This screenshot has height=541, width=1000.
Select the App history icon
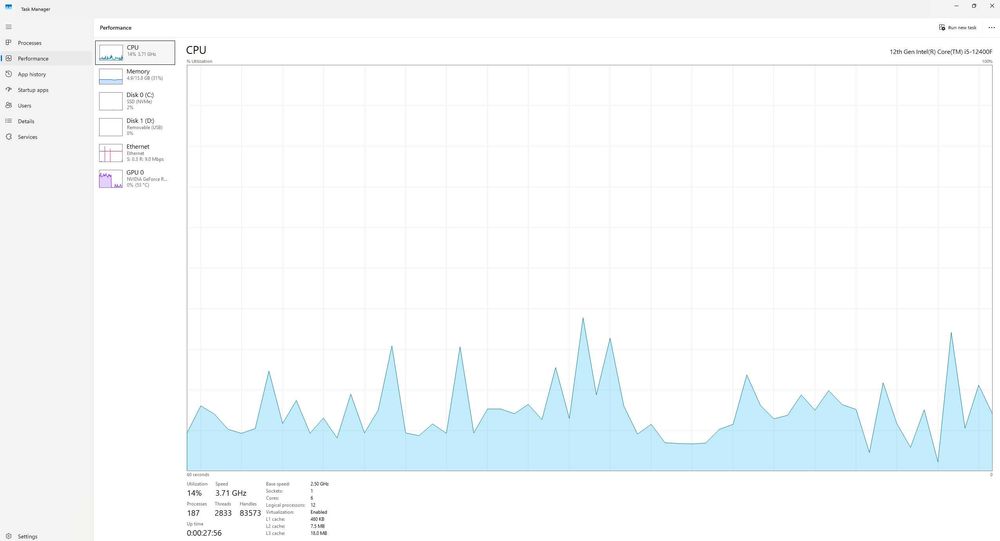(8, 74)
